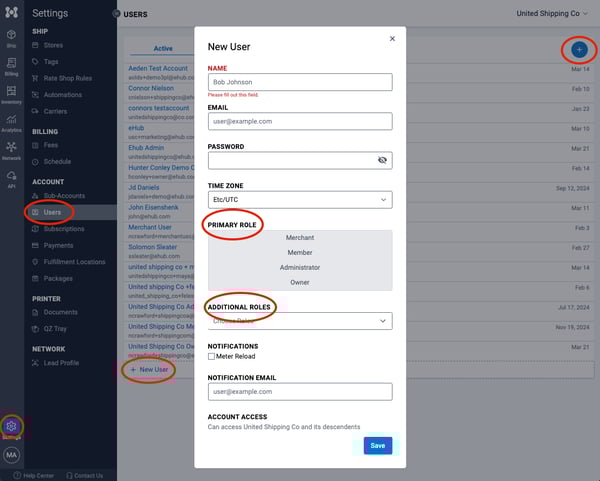Image resolution: width=600 pixels, height=481 pixels.
Task: Click the Settings gear icon
Action: click(x=12, y=426)
